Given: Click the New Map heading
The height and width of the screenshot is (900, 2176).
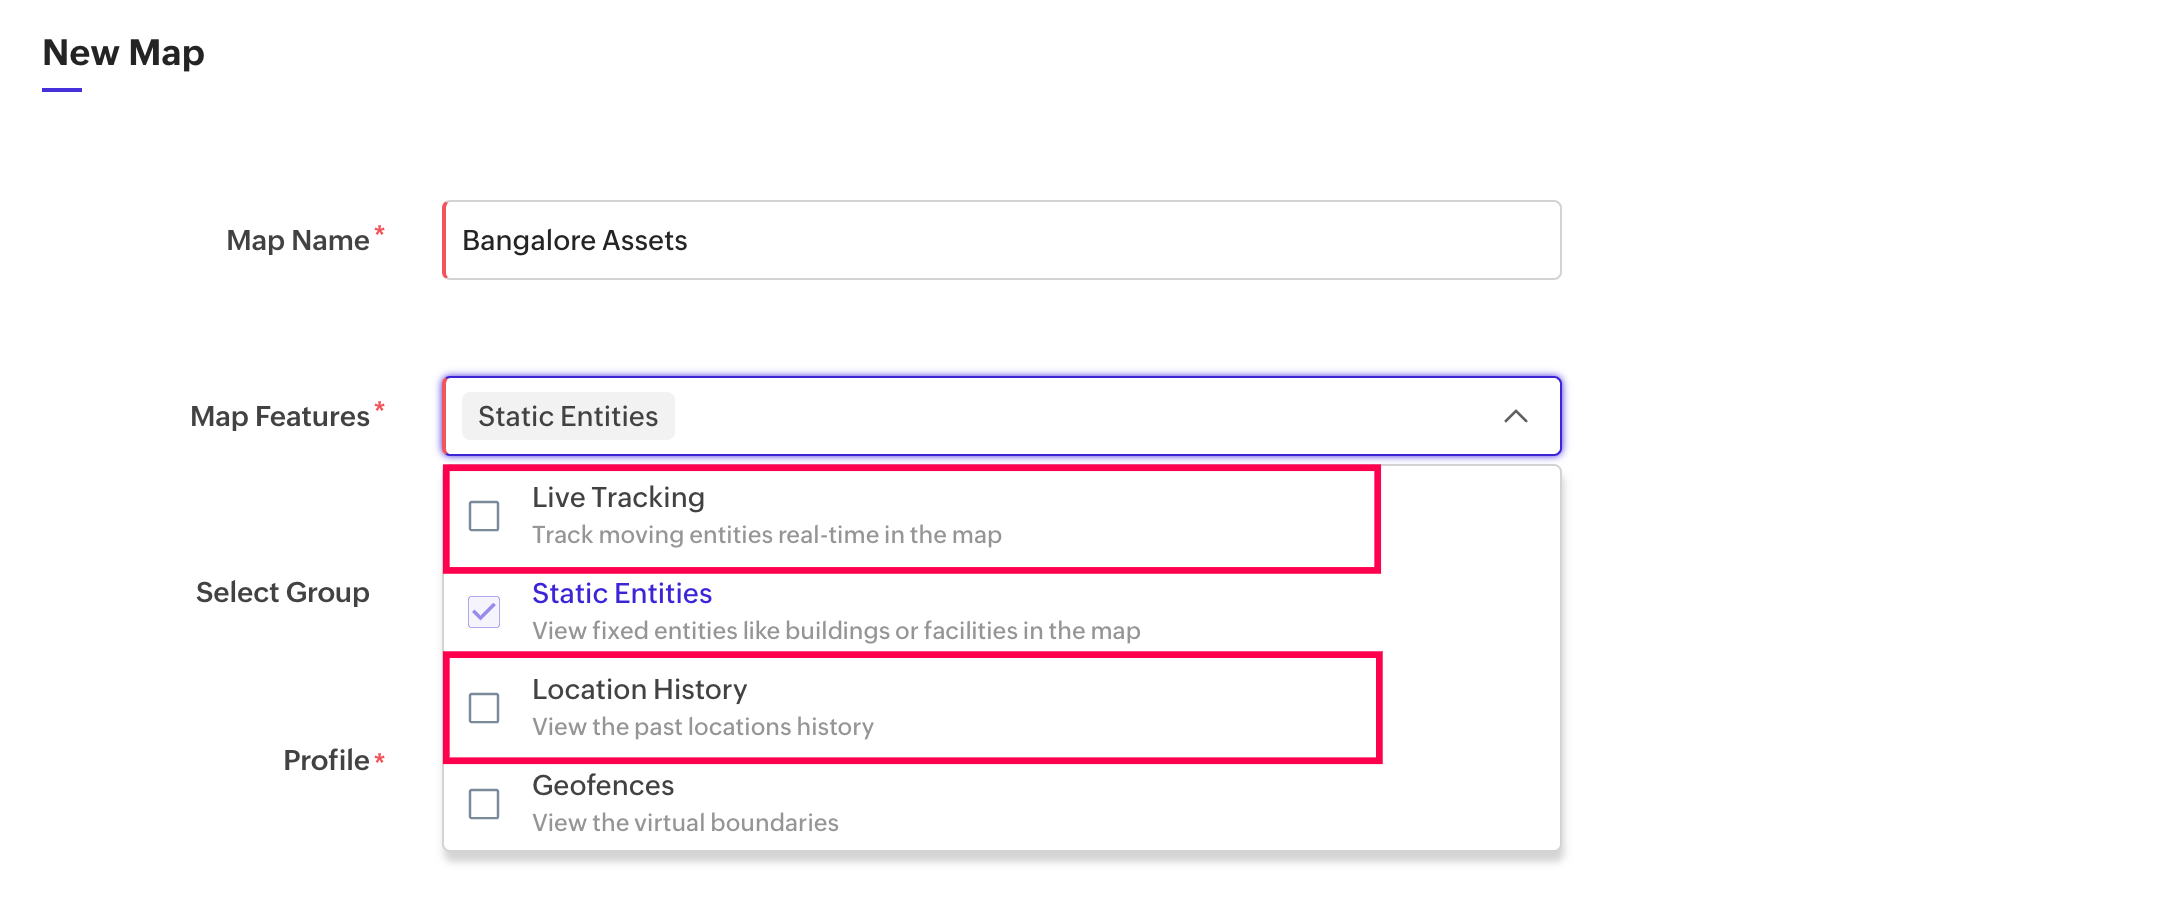Looking at the screenshot, I should click(124, 53).
